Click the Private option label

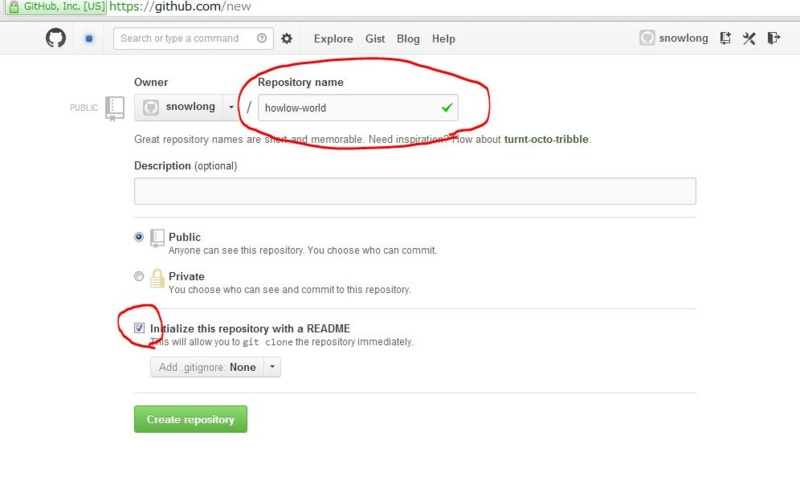pyautogui.click(x=187, y=277)
